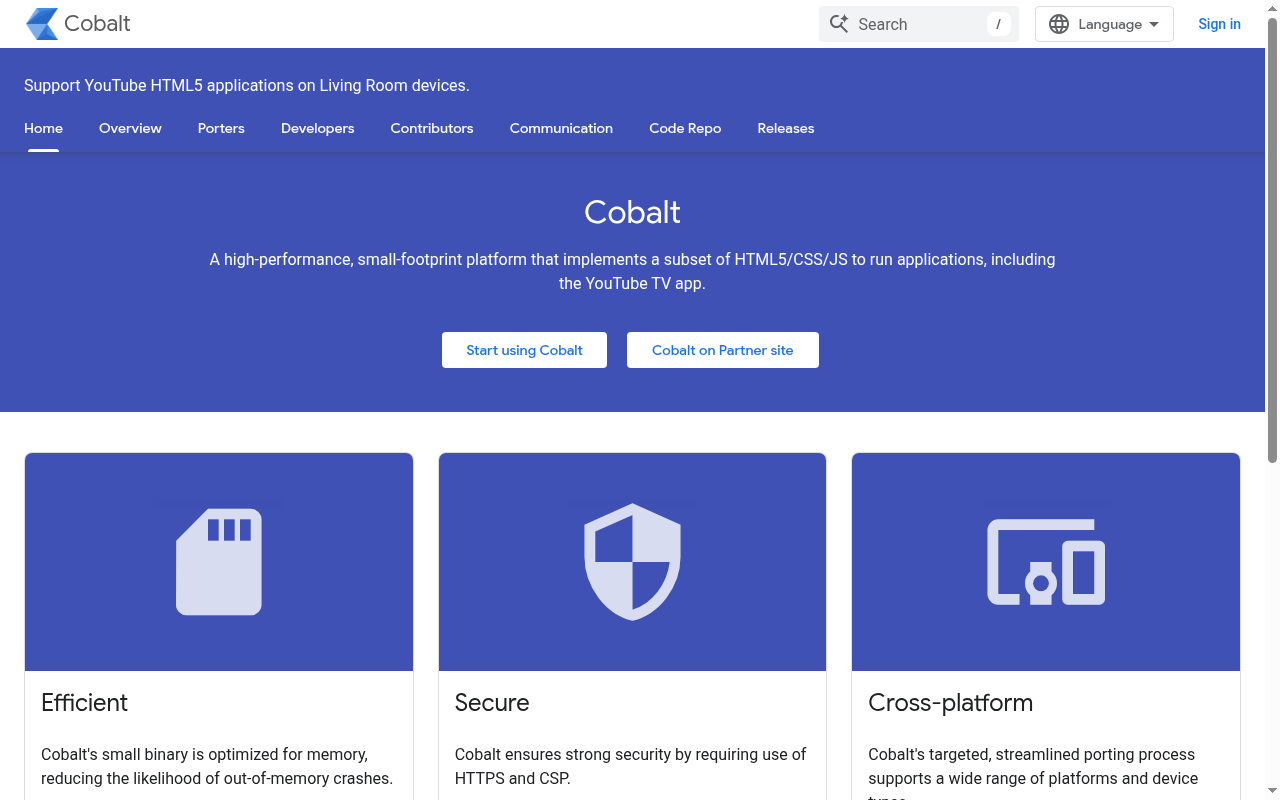This screenshot has width=1280, height=800.
Task: Click the Cross-platform card heading
Action: [951, 702]
